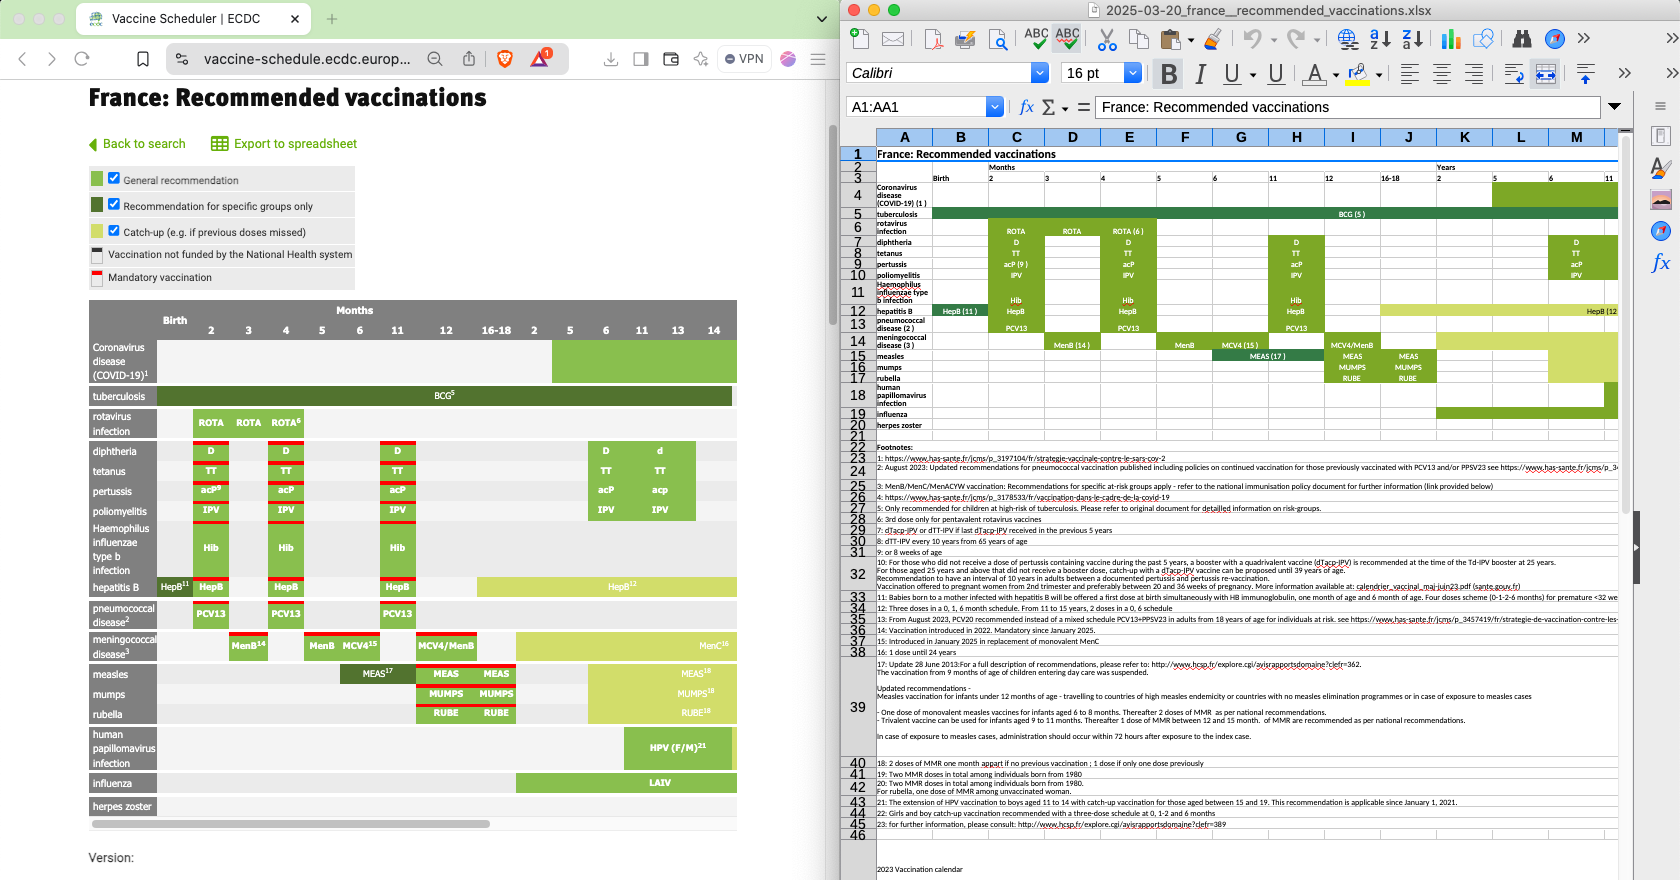Open paste options dropdown arrow
The height and width of the screenshot is (880, 1680).
pos(1190,40)
